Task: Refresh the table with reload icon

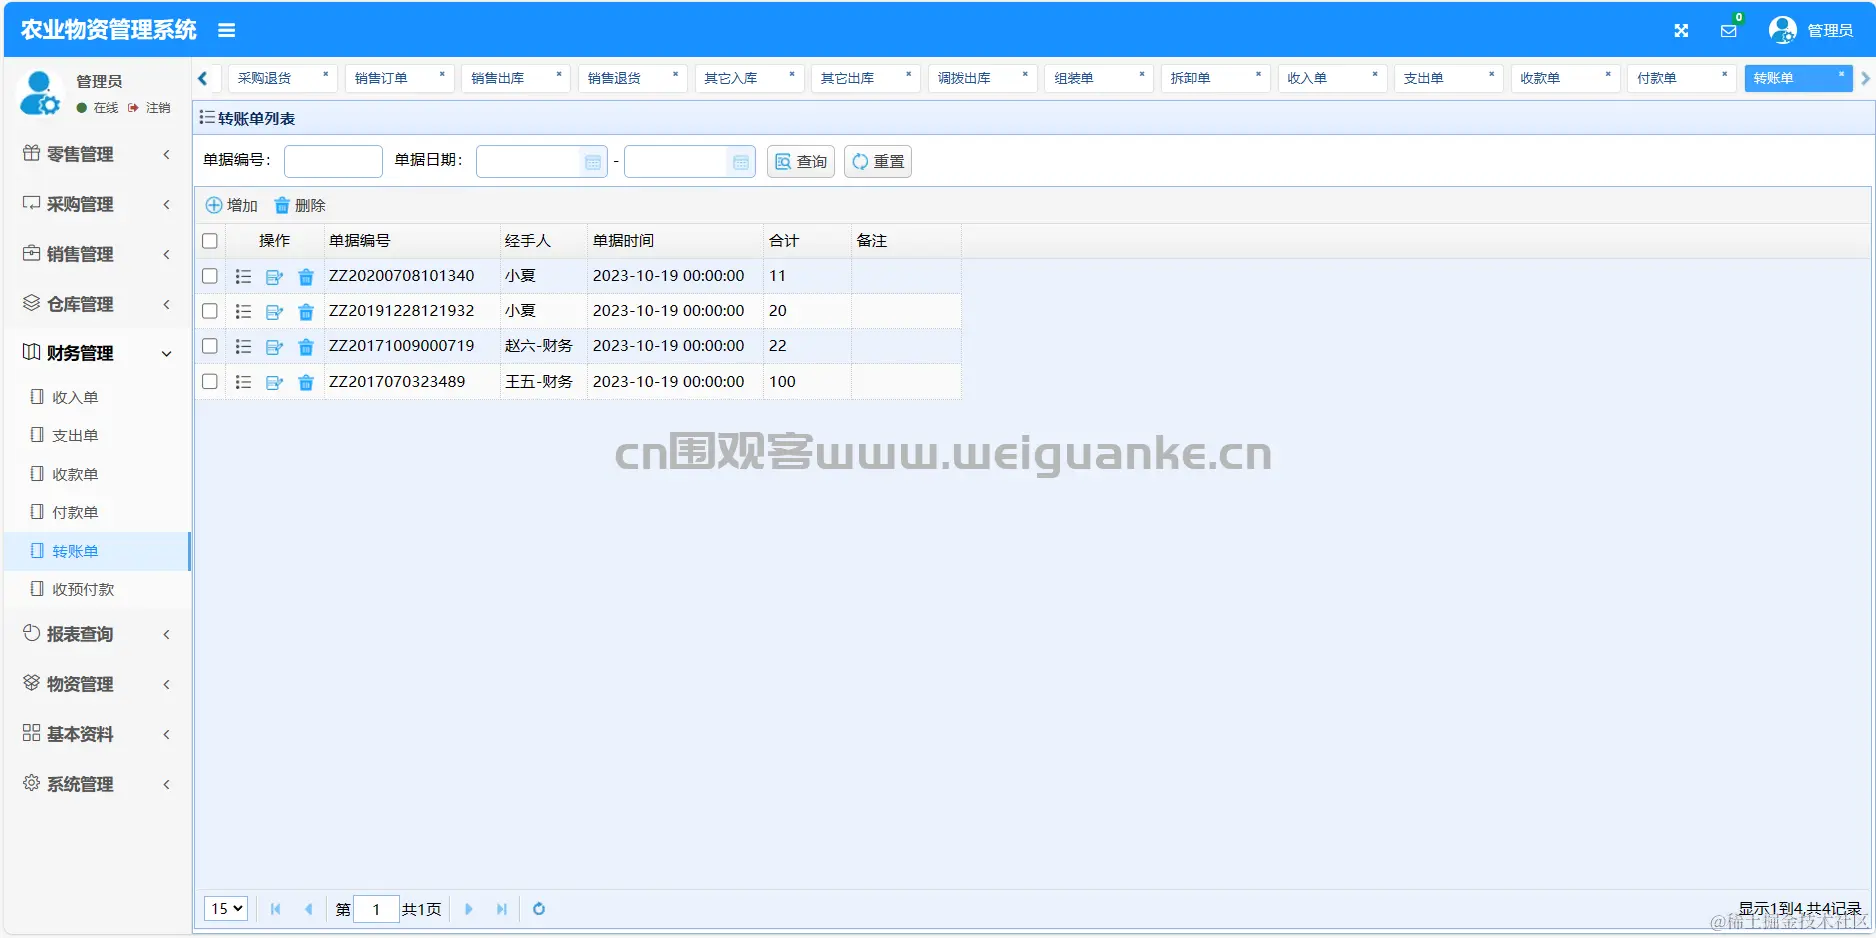Action: 539,909
